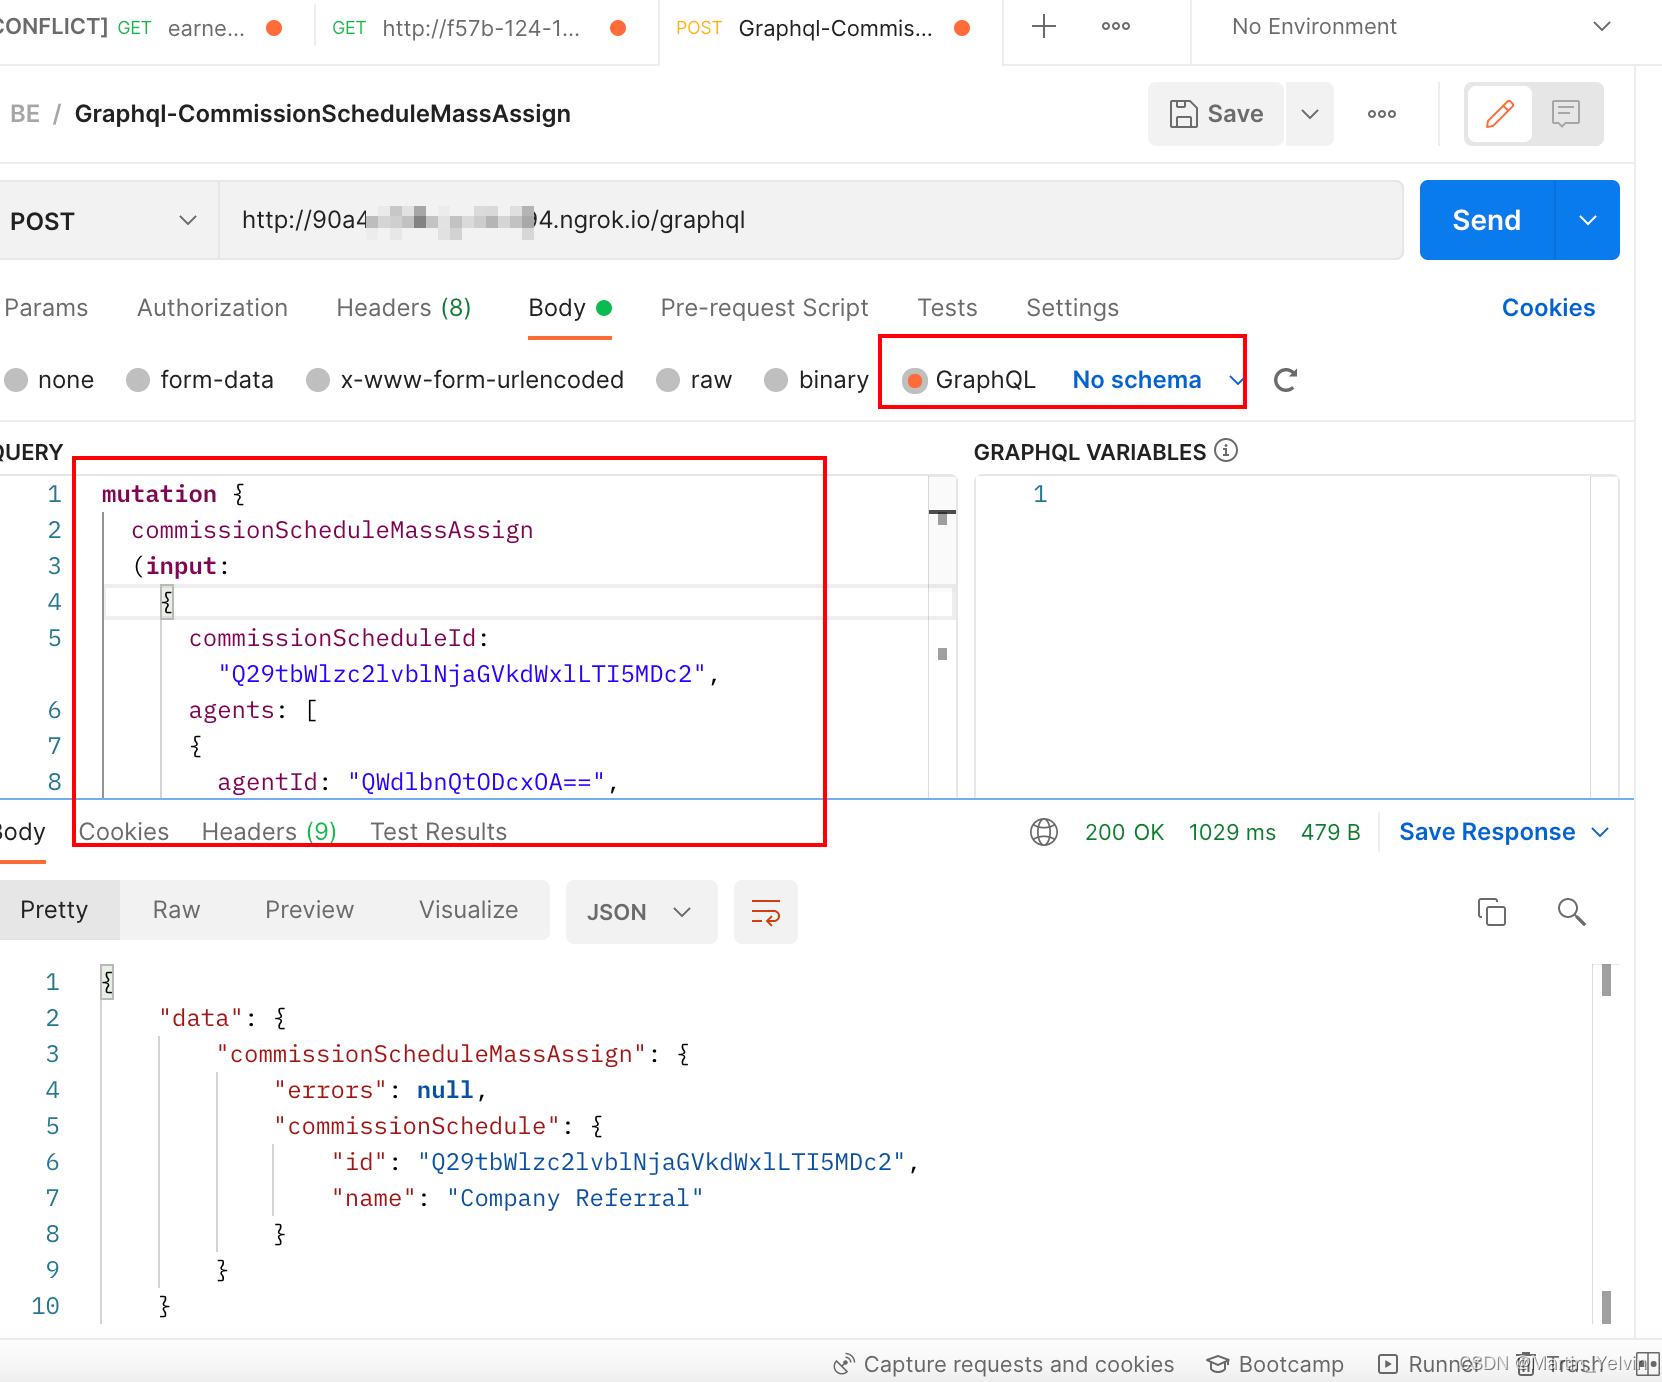Open response Headers (9) tab

pyautogui.click(x=269, y=832)
